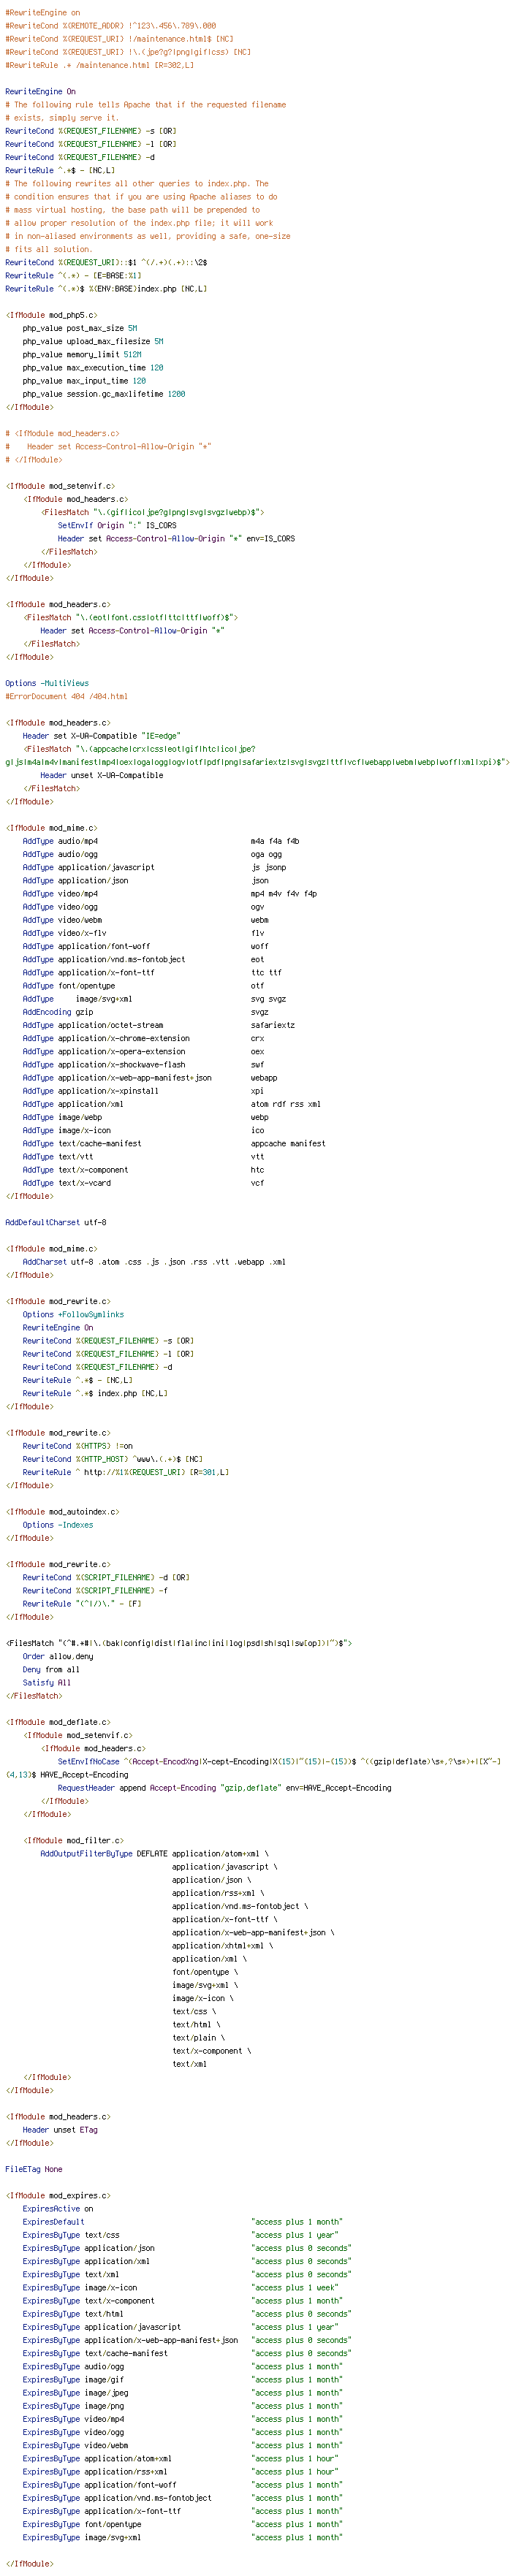Select 'php_value upload_max_filesize 5M' line
Screen dimensions: 516x2576
93,341
